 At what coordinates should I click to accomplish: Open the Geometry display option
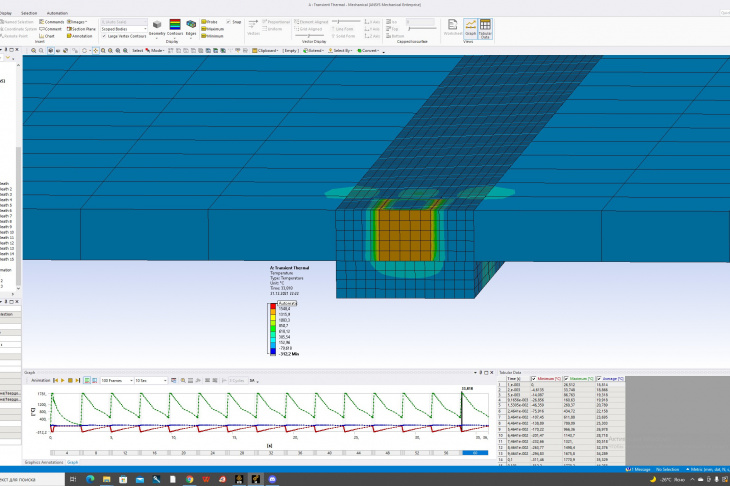click(x=157, y=27)
